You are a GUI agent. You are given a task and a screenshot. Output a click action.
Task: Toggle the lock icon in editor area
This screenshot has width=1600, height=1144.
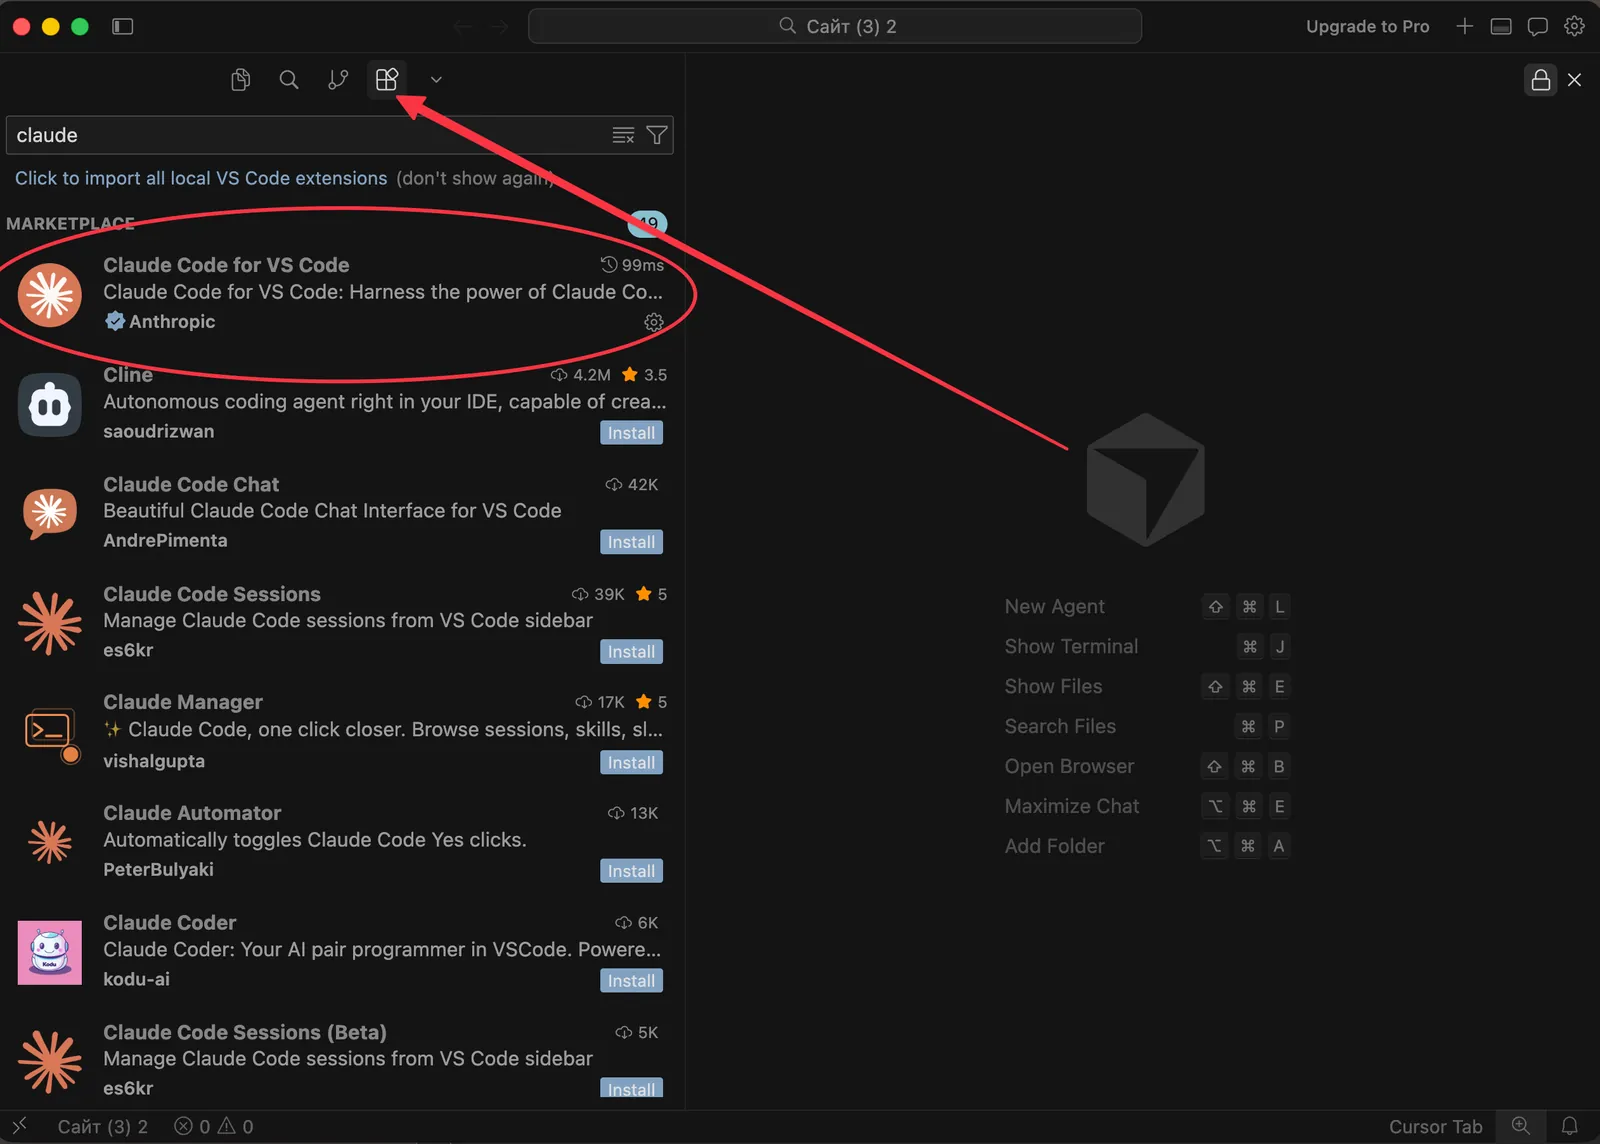coord(1541,80)
